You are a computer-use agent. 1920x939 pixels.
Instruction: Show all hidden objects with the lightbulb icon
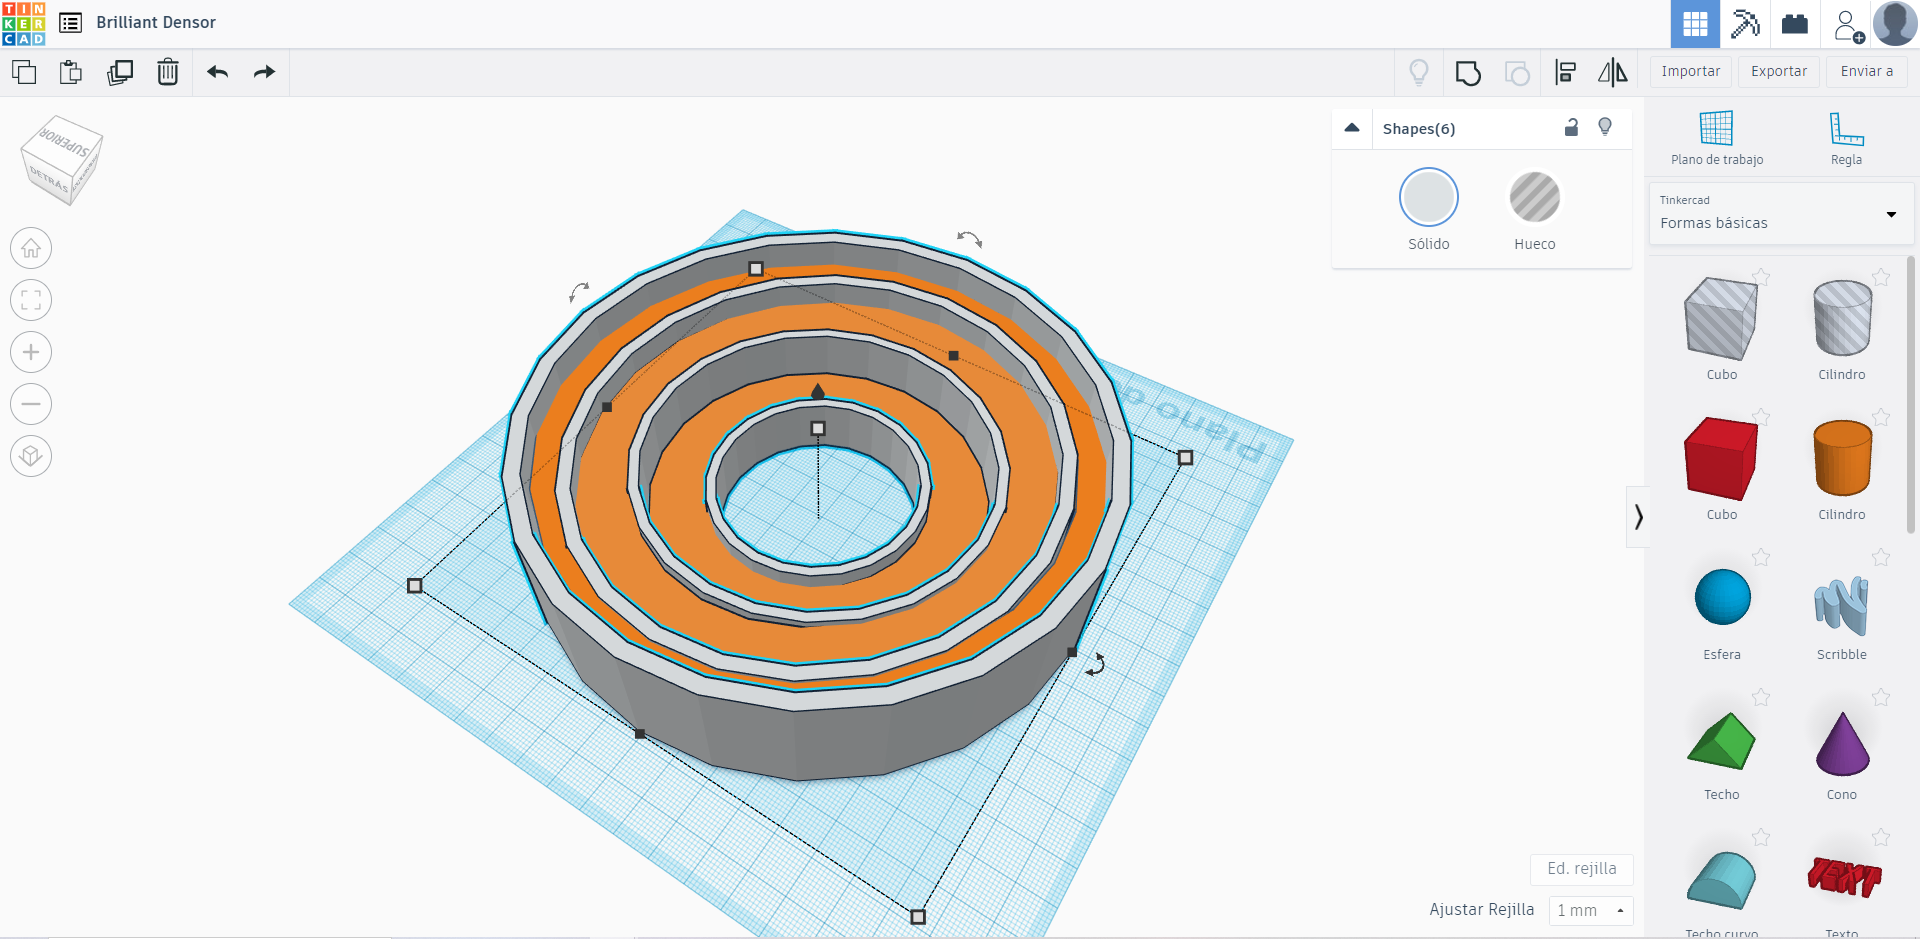click(1419, 72)
